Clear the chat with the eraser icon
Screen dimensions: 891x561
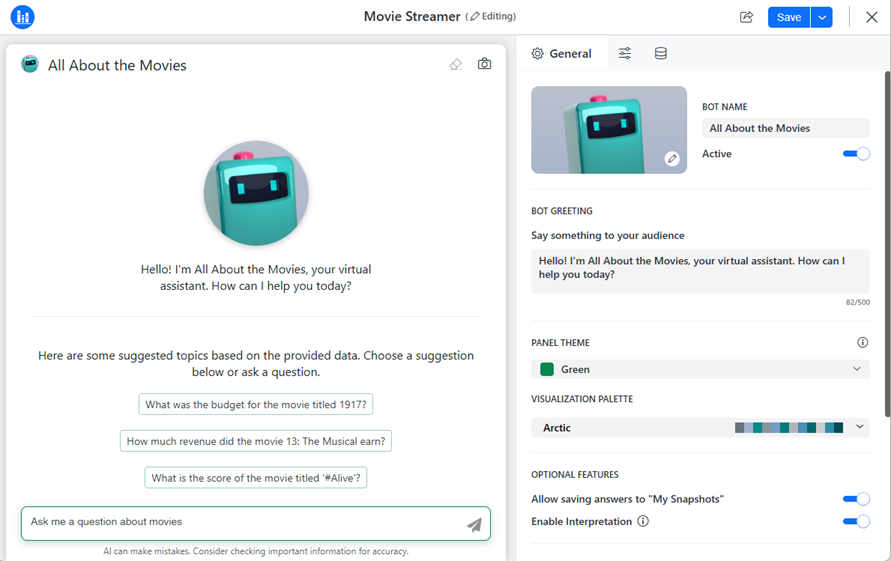(x=456, y=64)
